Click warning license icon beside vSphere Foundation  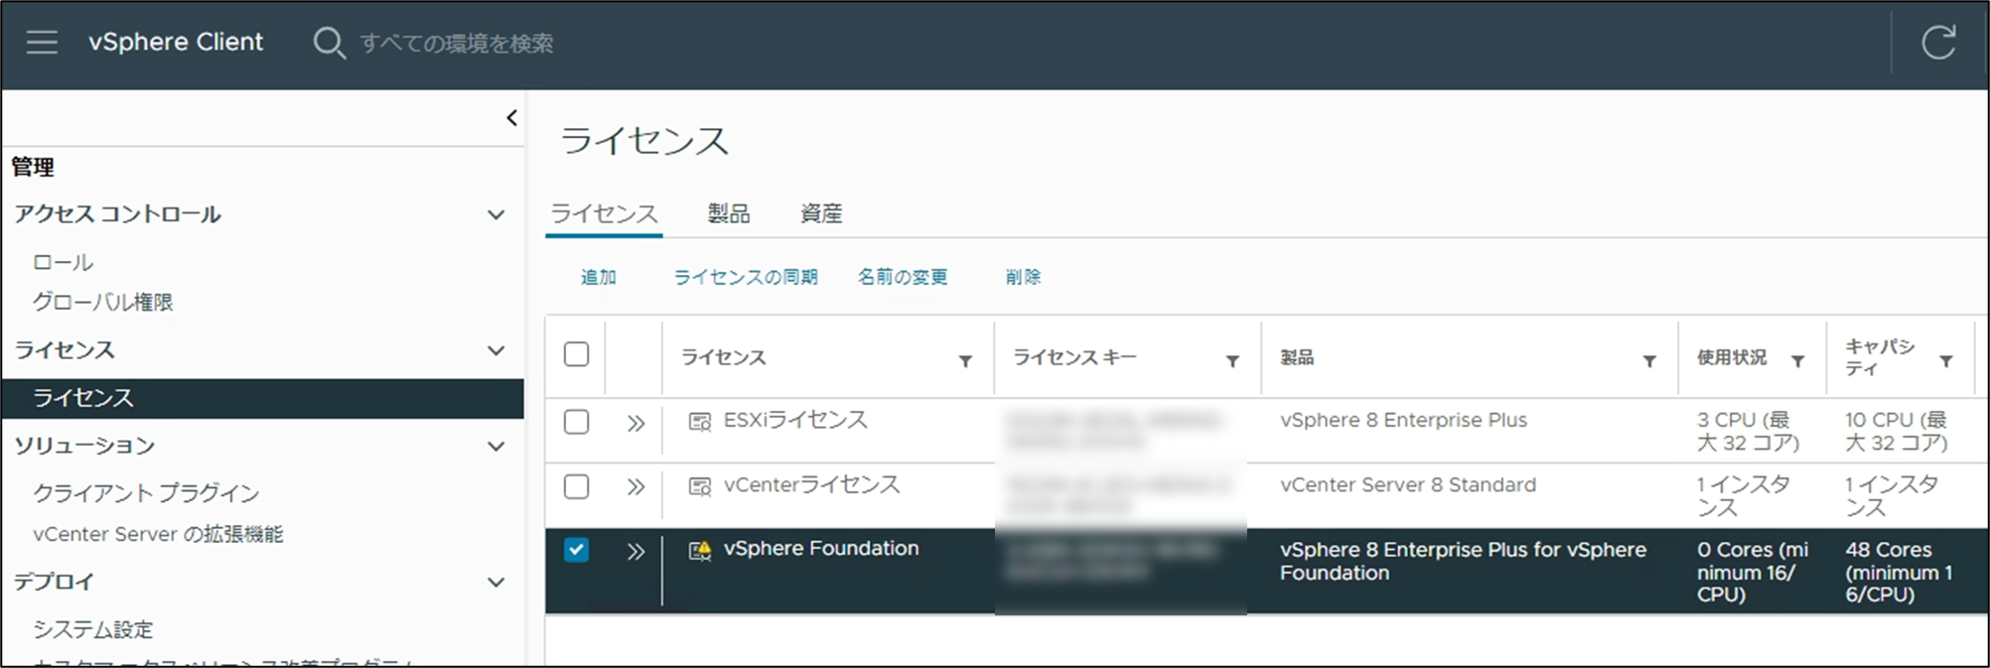700,550
